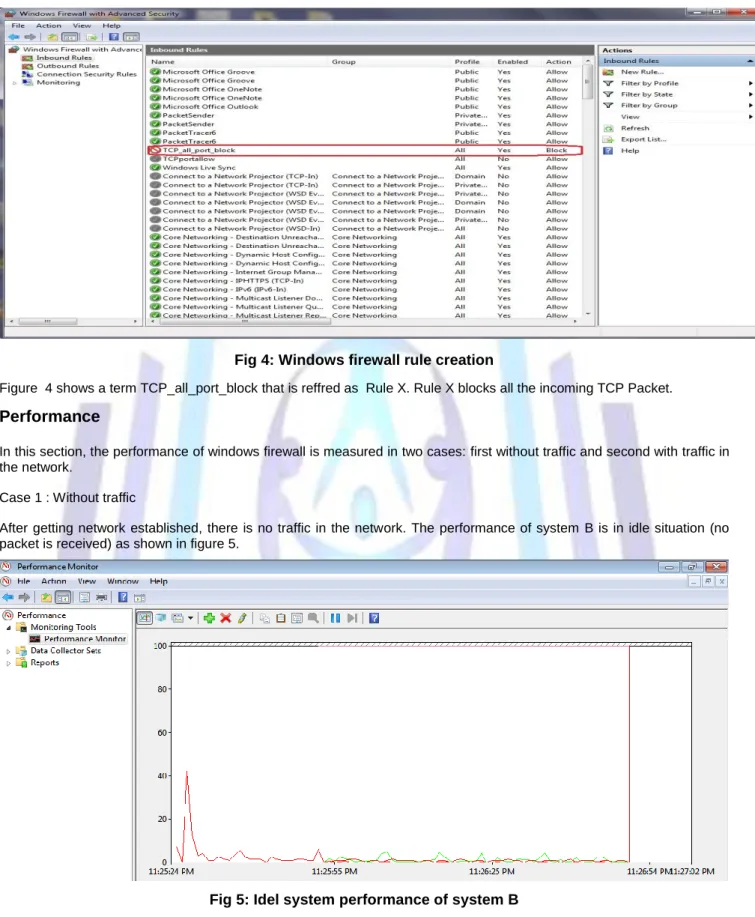Open the Action menu in the Firewall window

click(48, 25)
